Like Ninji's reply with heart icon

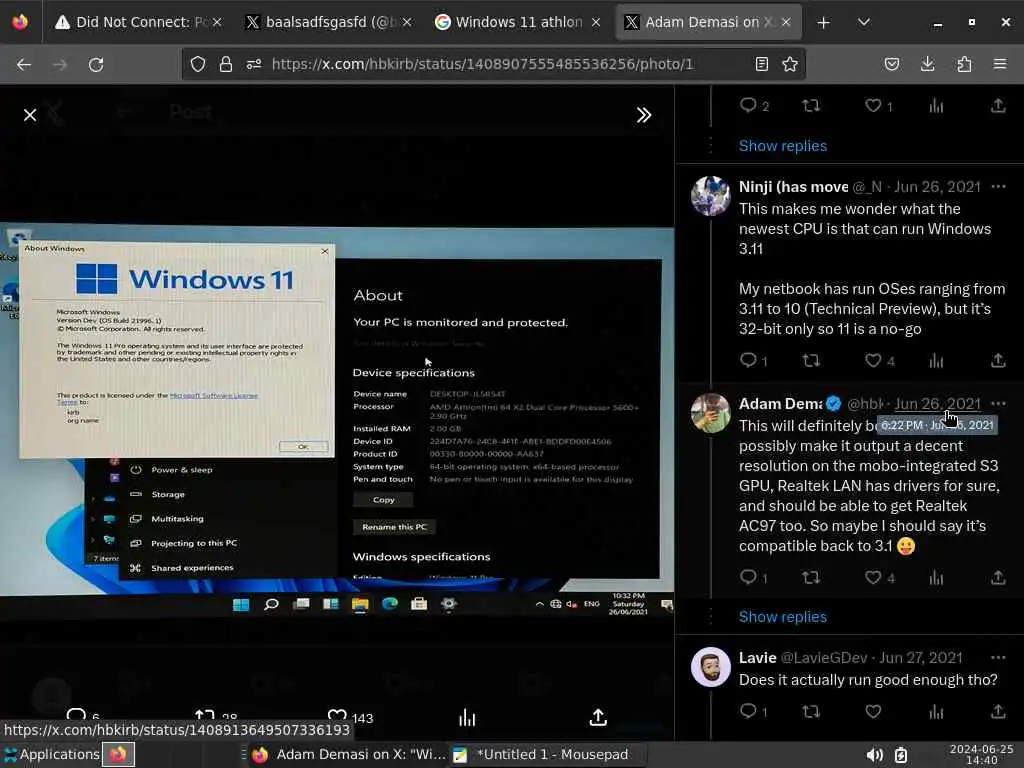click(x=873, y=360)
